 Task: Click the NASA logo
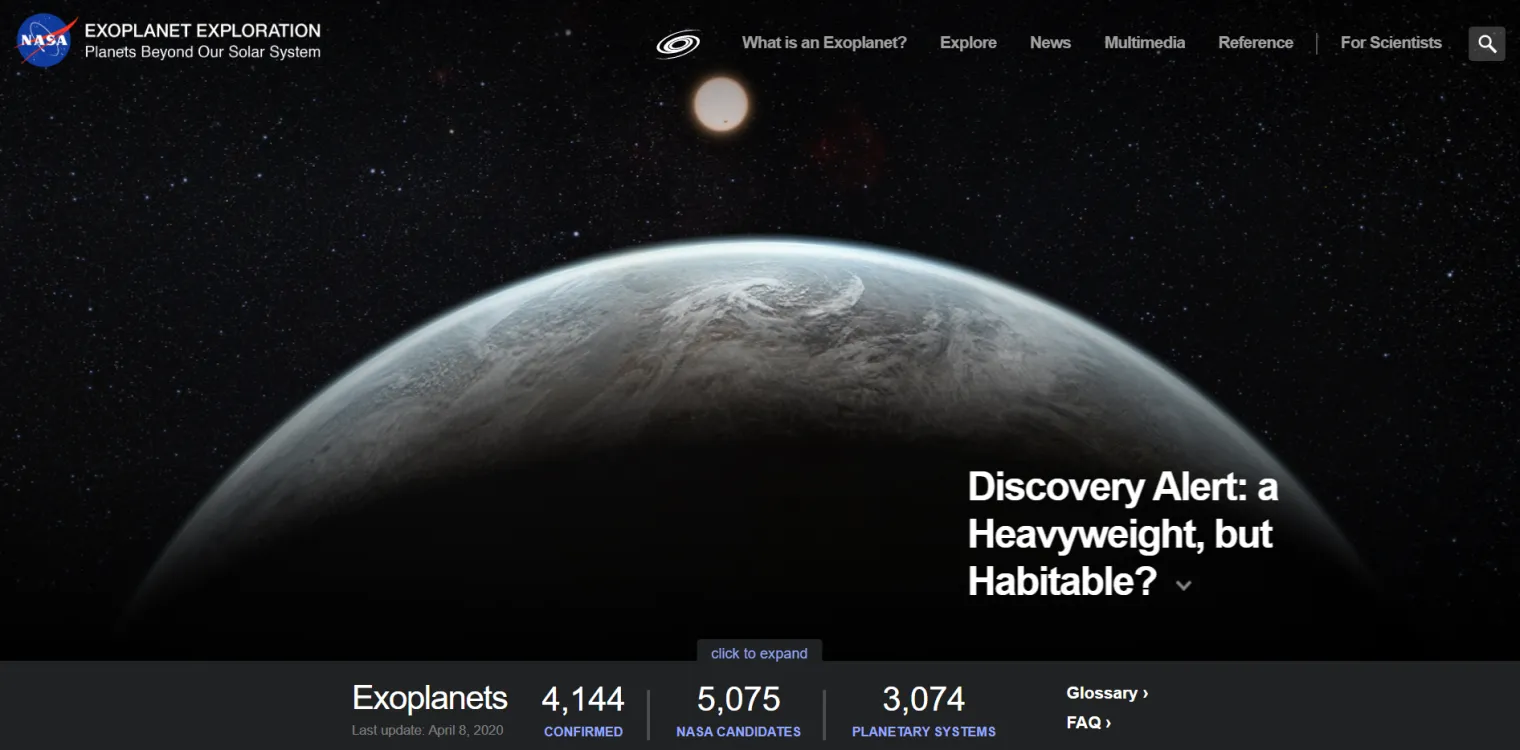pyautogui.click(x=46, y=40)
